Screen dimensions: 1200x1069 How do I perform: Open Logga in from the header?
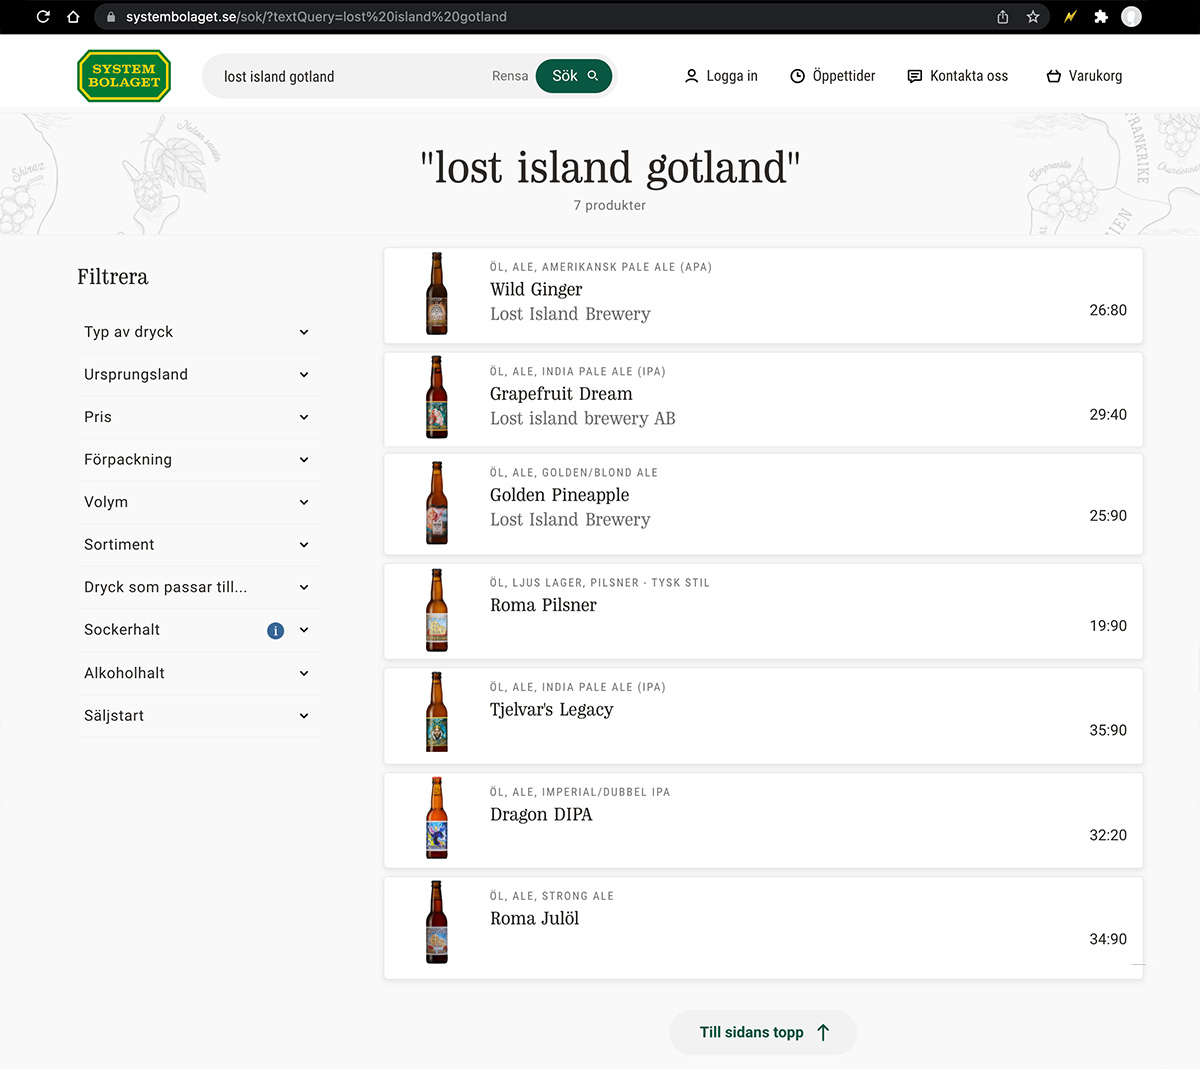tap(721, 76)
